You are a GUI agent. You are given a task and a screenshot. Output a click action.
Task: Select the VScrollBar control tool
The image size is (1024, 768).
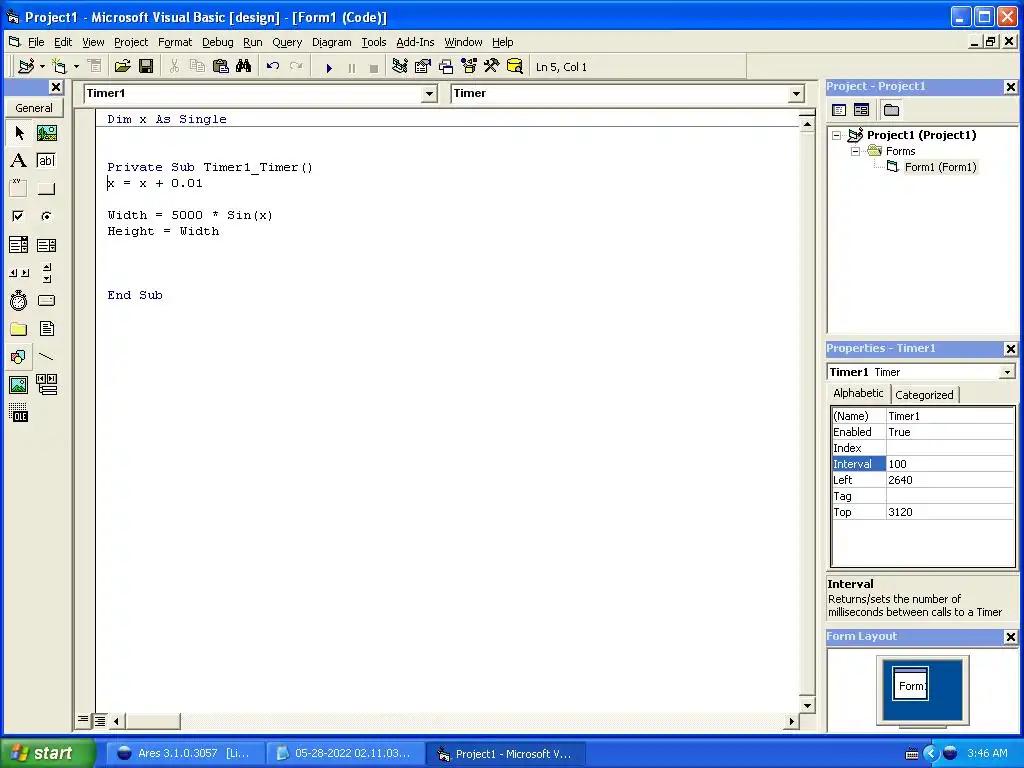click(46, 272)
